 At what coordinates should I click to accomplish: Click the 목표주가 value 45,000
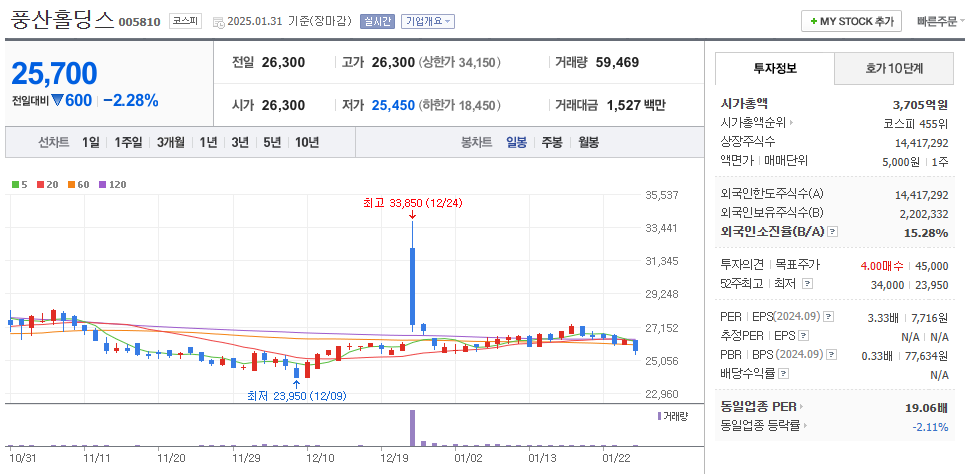pos(931,266)
